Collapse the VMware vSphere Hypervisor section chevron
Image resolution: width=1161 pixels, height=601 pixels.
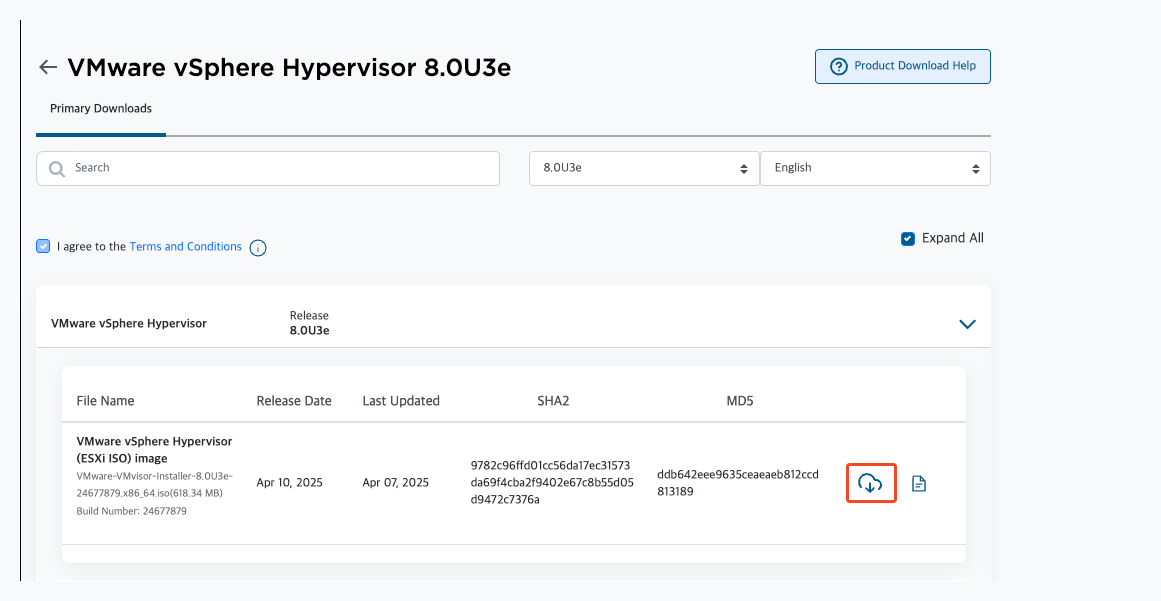coord(967,324)
